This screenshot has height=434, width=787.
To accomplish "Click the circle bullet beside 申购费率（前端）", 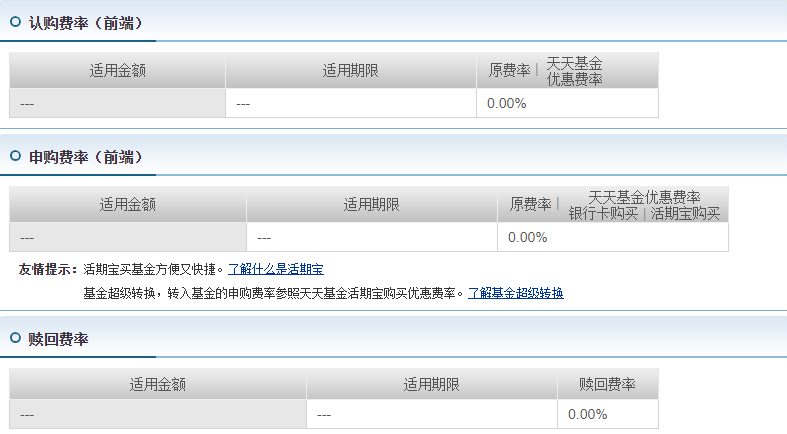I will click(16, 156).
